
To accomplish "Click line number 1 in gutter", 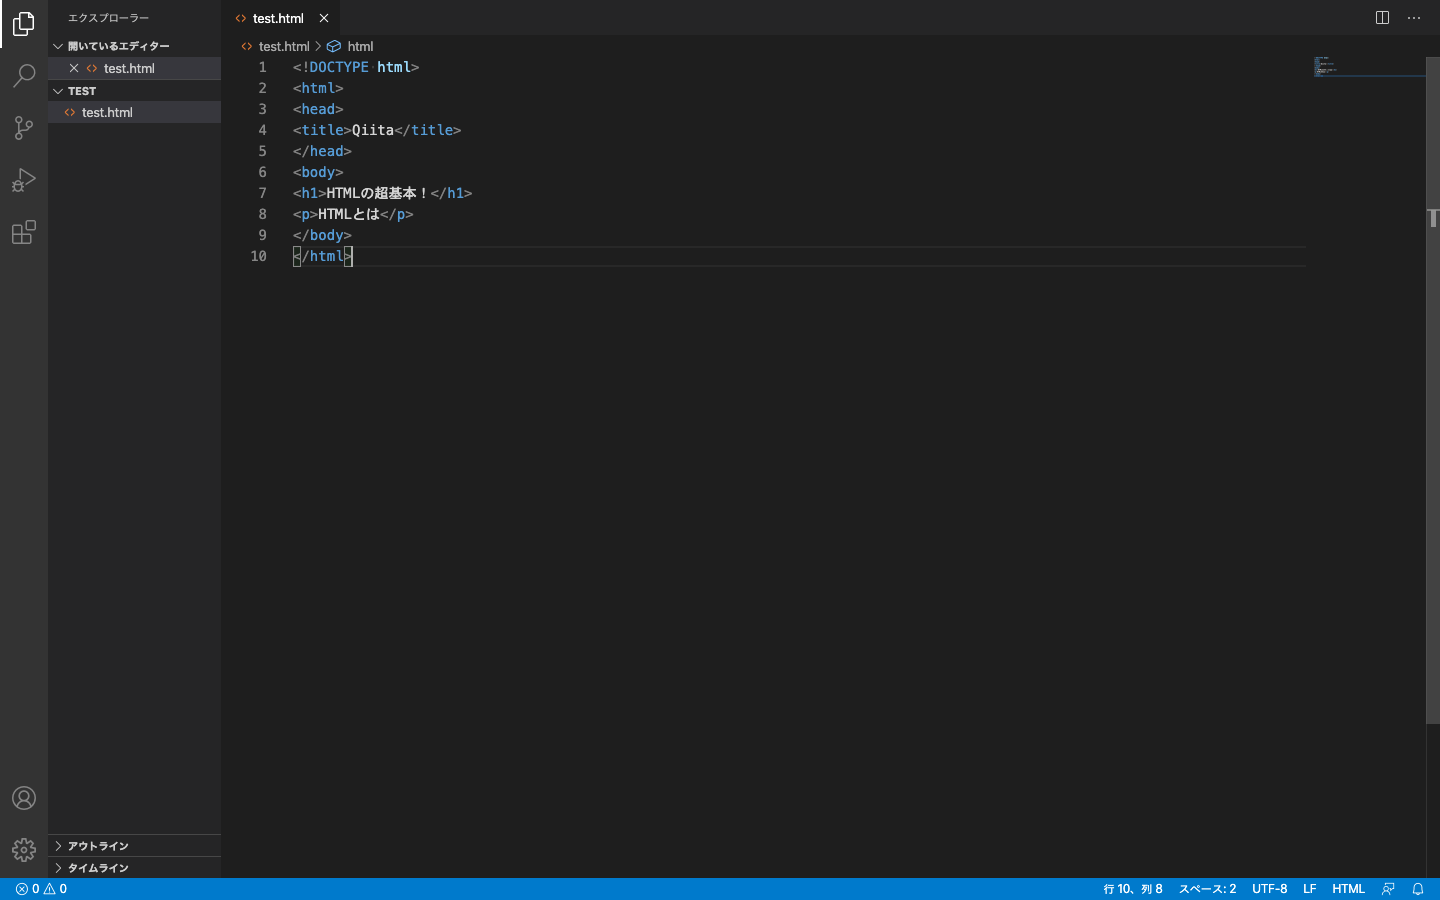I will pyautogui.click(x=263, y=67).
